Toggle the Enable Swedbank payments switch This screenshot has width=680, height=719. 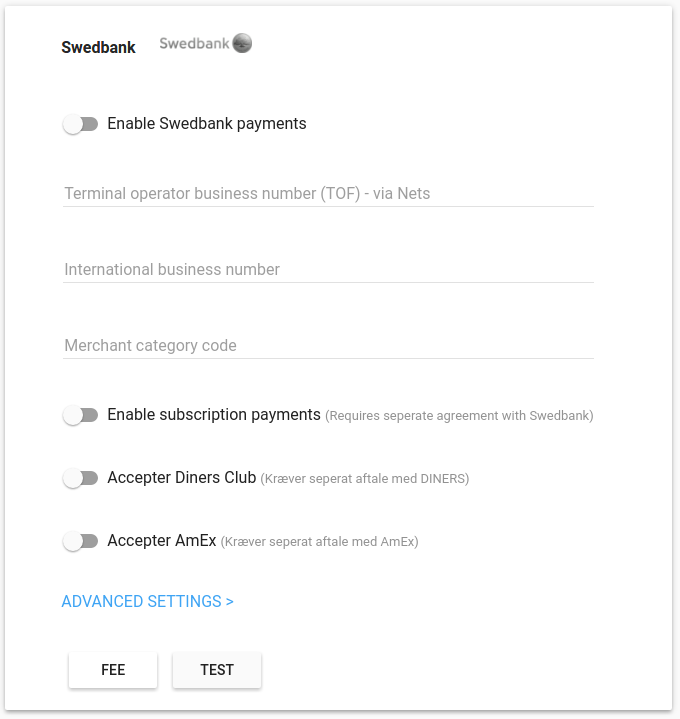pos(81,124)
